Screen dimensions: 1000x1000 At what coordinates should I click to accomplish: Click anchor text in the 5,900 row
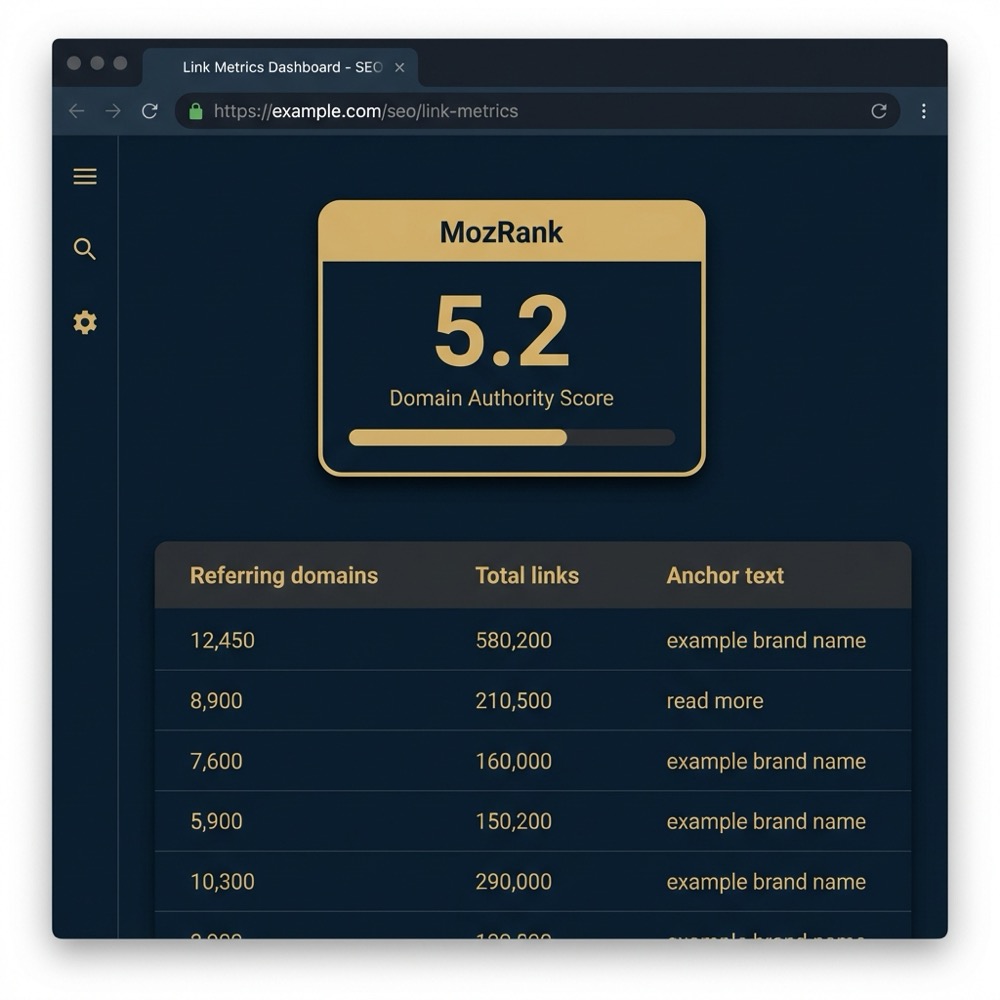[766, 821]
